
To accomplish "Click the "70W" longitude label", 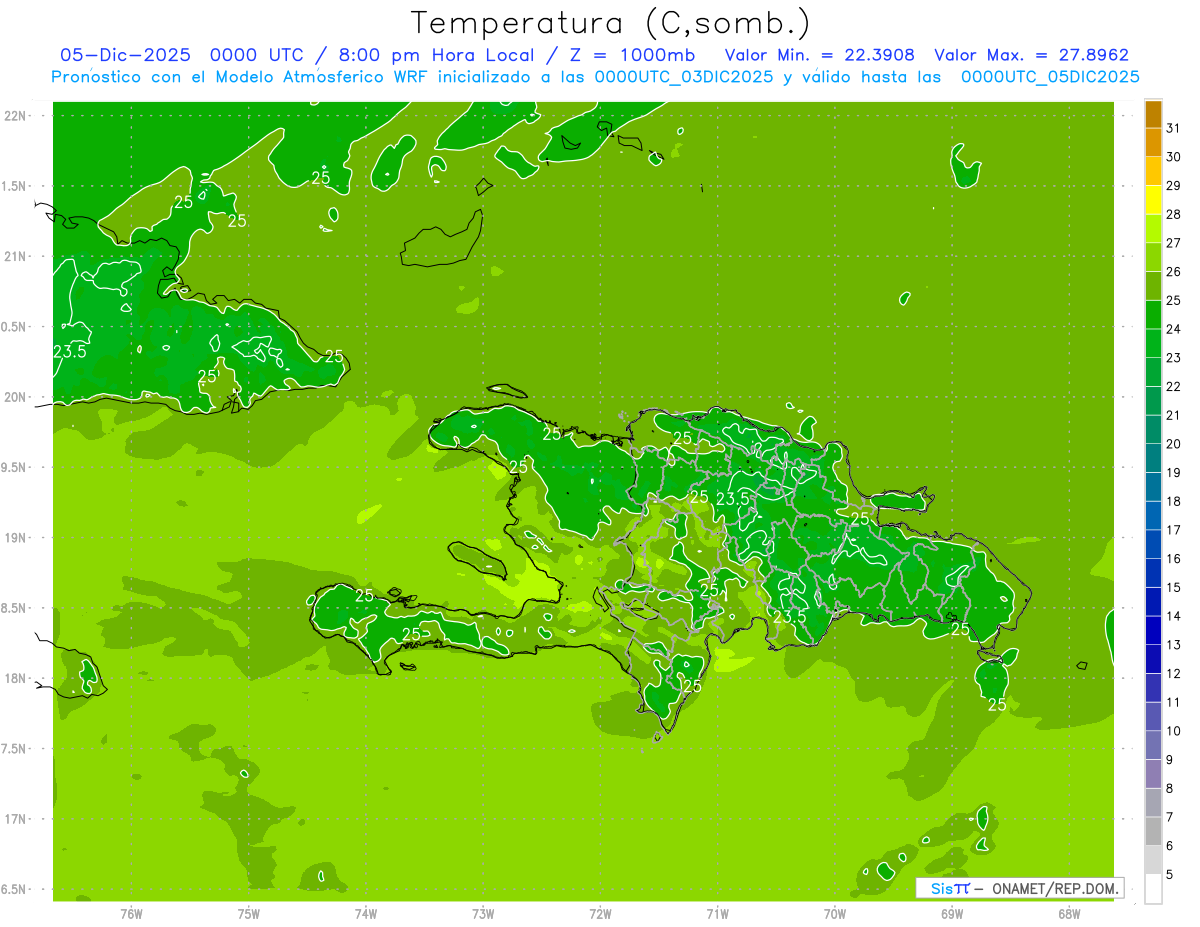I will click(835, 914).
